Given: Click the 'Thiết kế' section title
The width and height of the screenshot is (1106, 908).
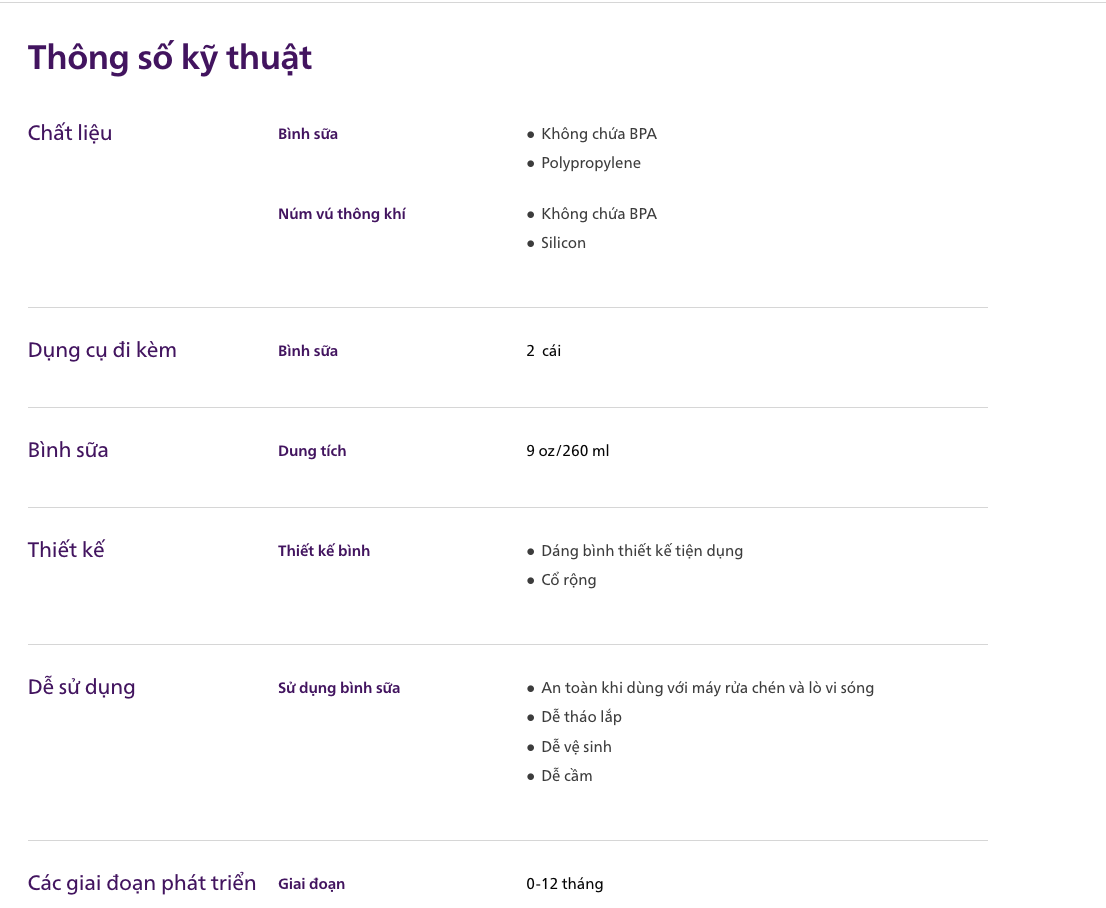Looking at the screenshot, I should point(66,550).
